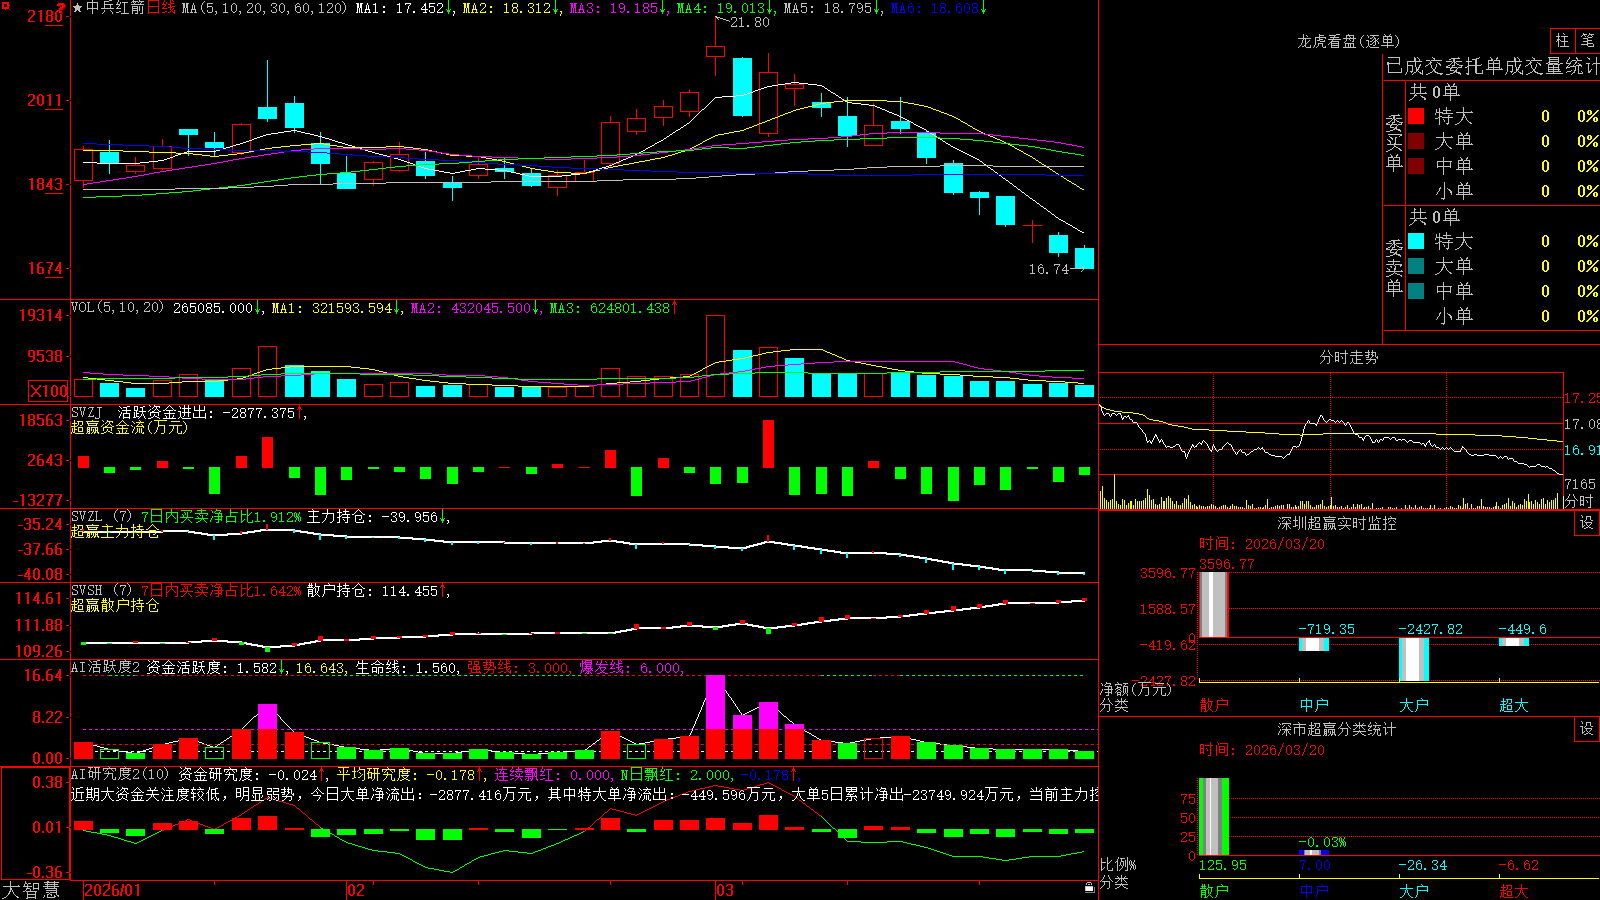Switch to the 柱 view tab
Image resolution: width=1600 pixels, height=900 pixels.
coord(1562,40)
